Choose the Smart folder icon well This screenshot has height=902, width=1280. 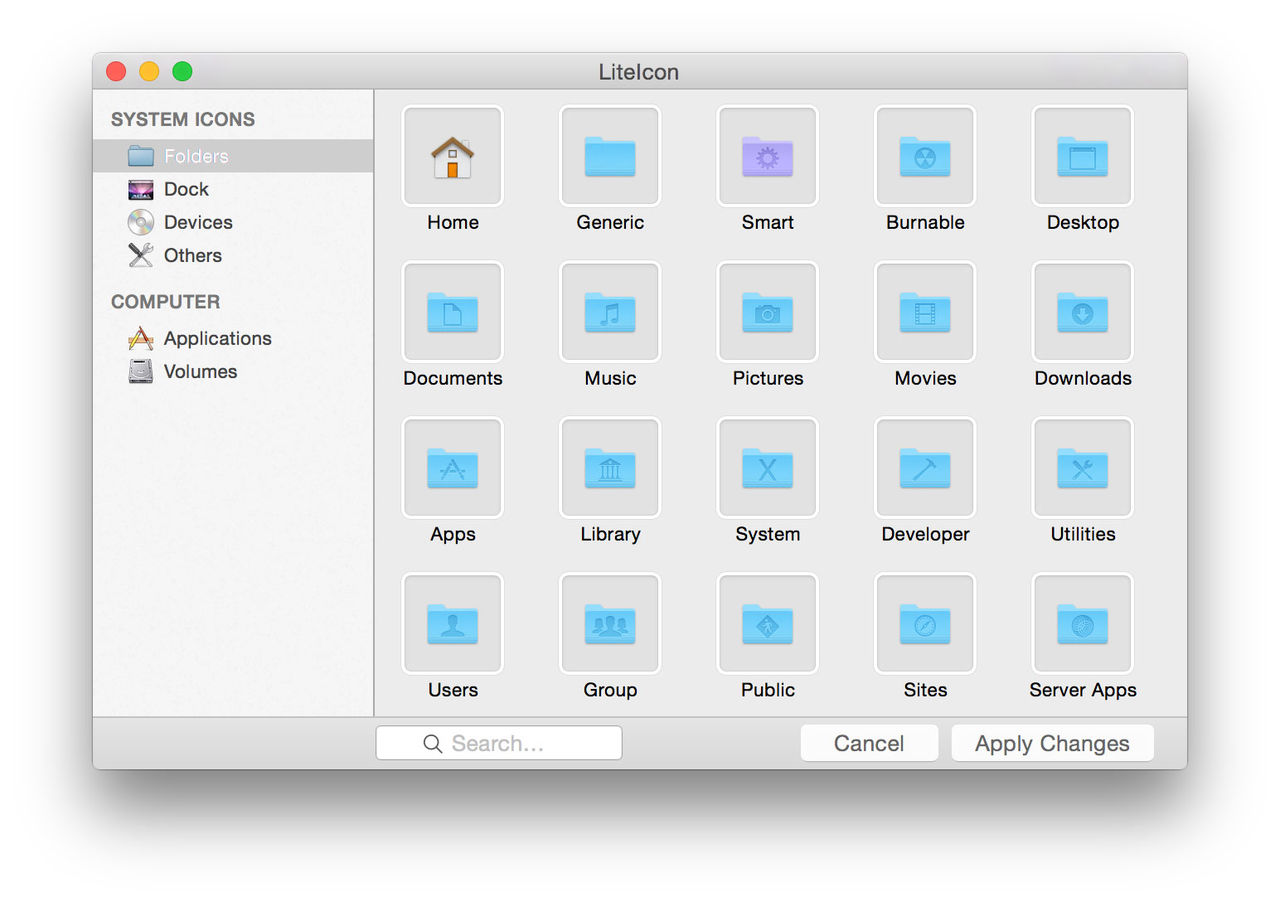[768, 156]
